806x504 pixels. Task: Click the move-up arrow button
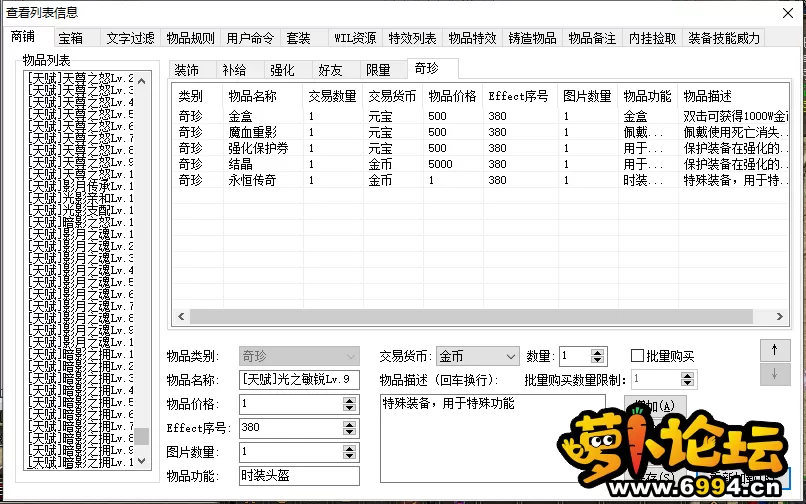[774, 350]
